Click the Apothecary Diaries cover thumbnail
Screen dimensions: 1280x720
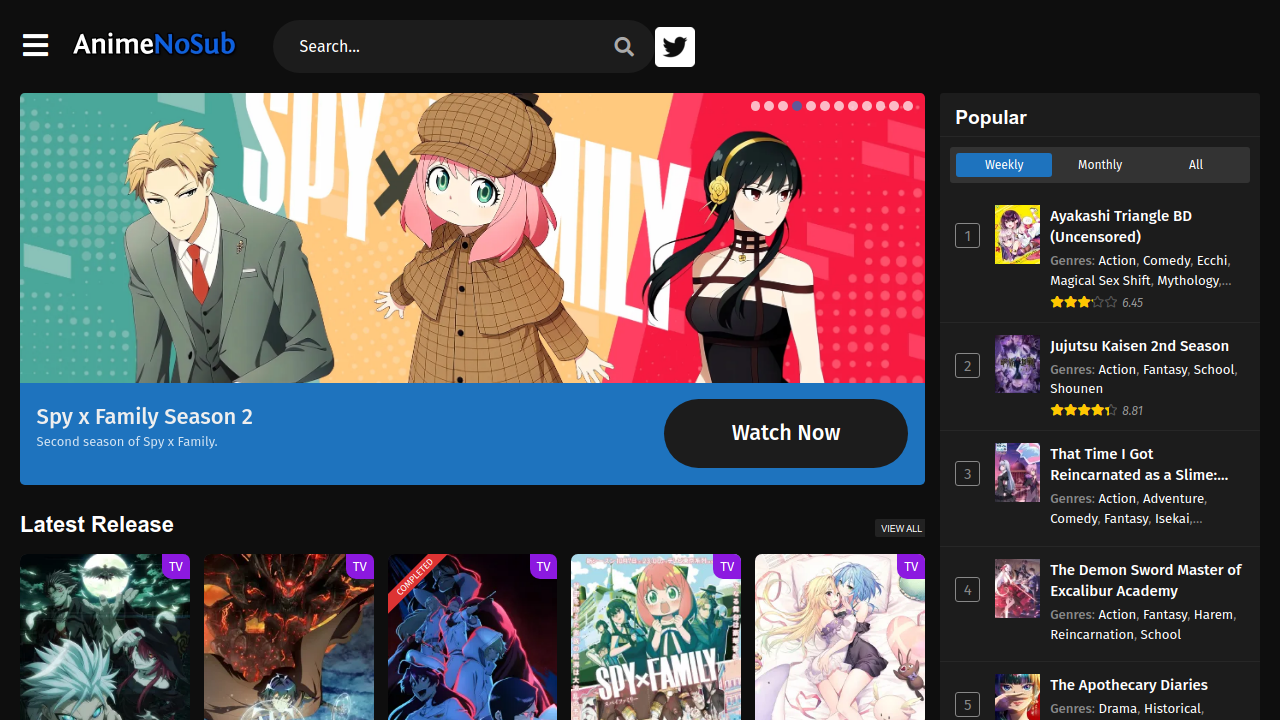(1017, 697)
